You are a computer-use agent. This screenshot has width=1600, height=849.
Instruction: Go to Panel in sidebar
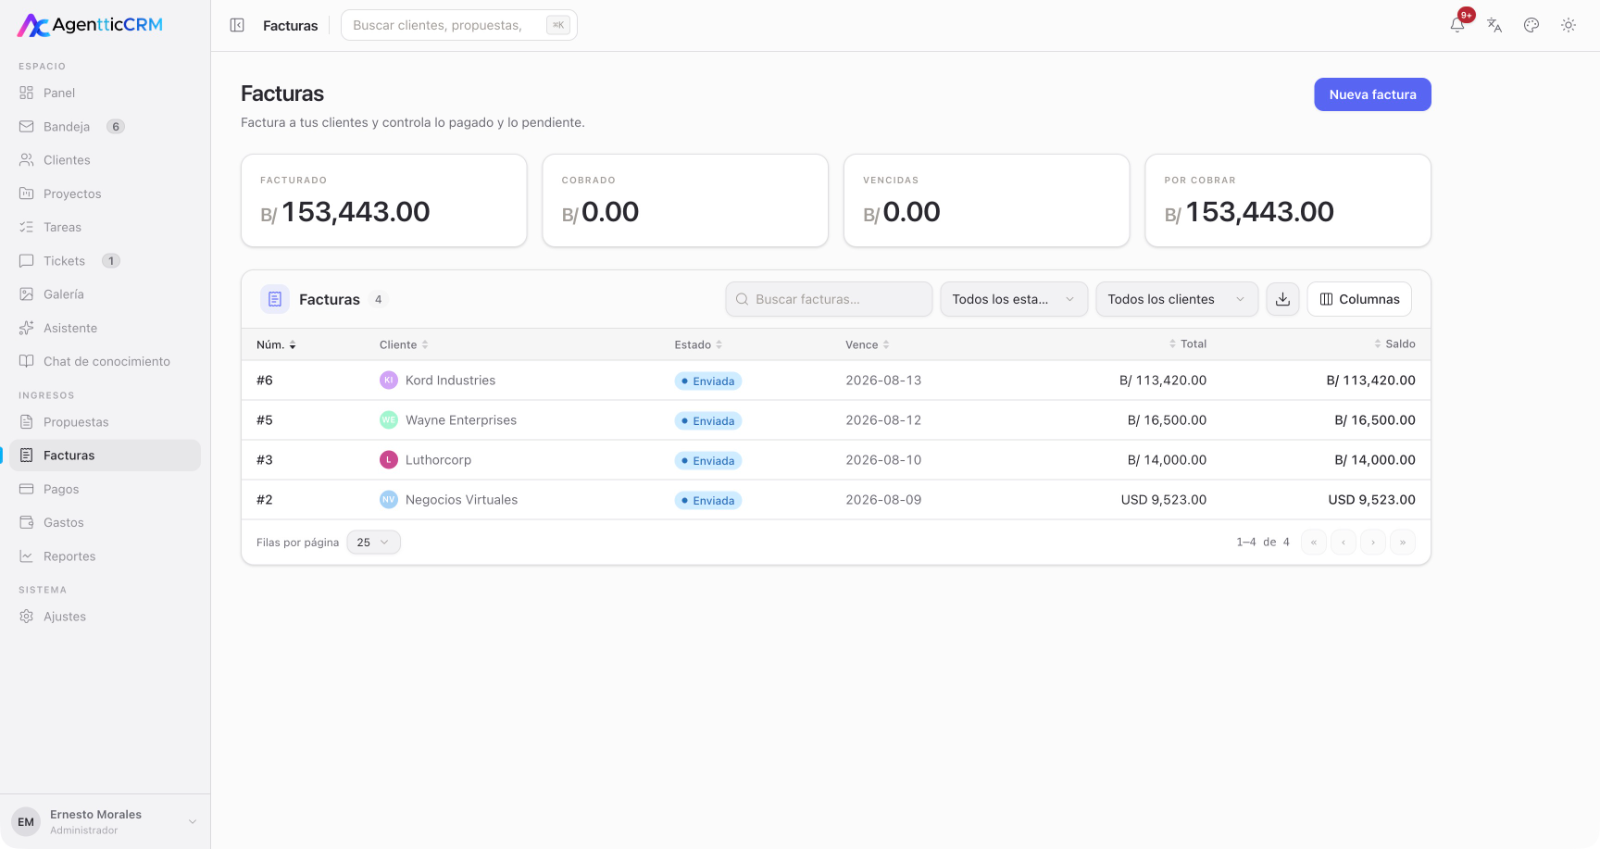[105, 93]
